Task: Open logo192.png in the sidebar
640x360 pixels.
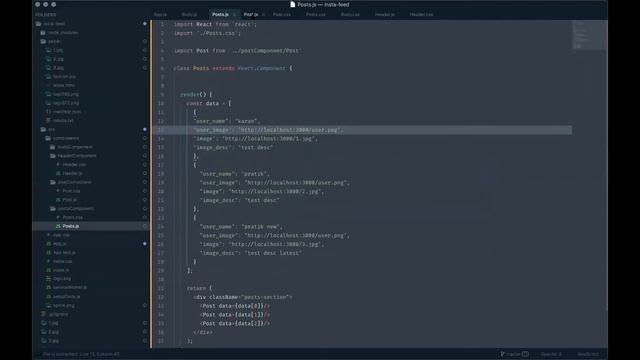Action: 65,94
